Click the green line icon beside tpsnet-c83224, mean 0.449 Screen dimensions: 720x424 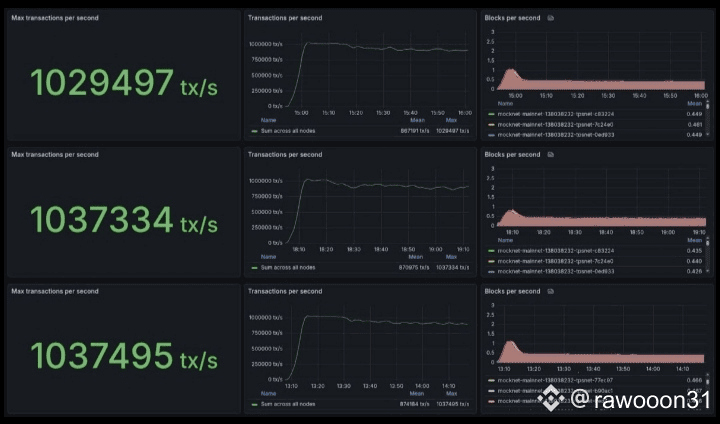pyautogui.click(x=491, y=114)
